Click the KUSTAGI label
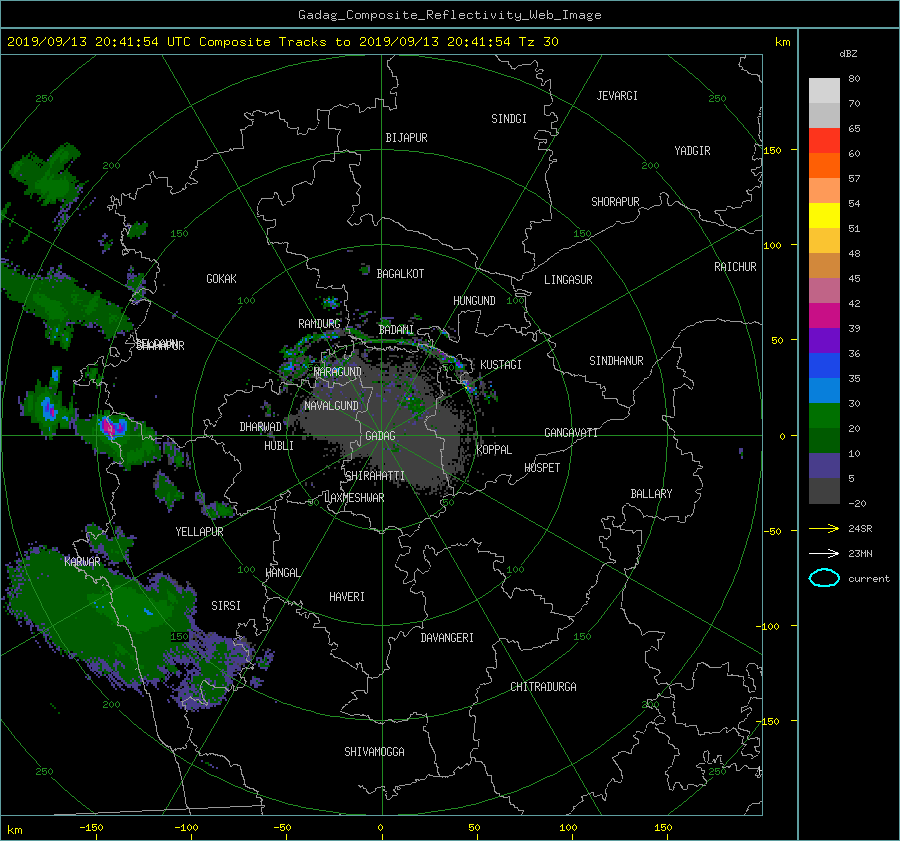The height and width of the screenshot is (841, 900). click(501, 365)
